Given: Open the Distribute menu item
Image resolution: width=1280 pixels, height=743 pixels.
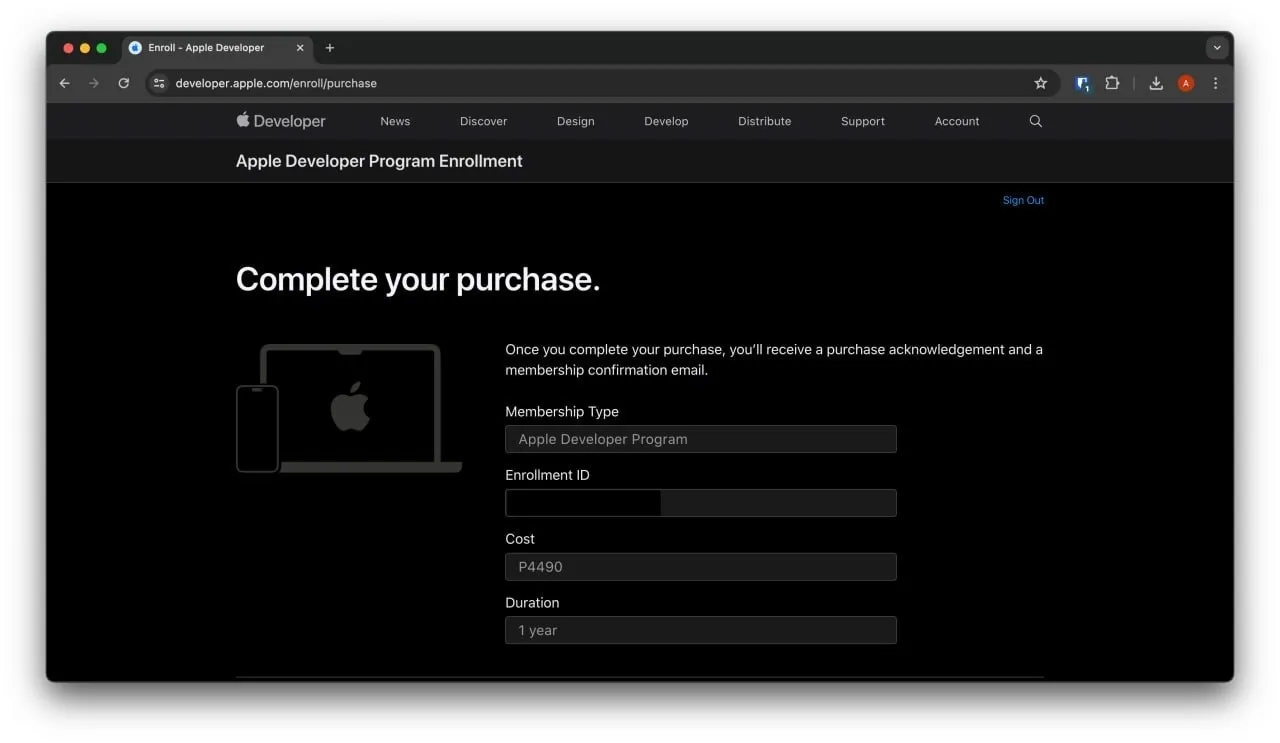Looking at the screenshot, I should click(x=765, y=121).
